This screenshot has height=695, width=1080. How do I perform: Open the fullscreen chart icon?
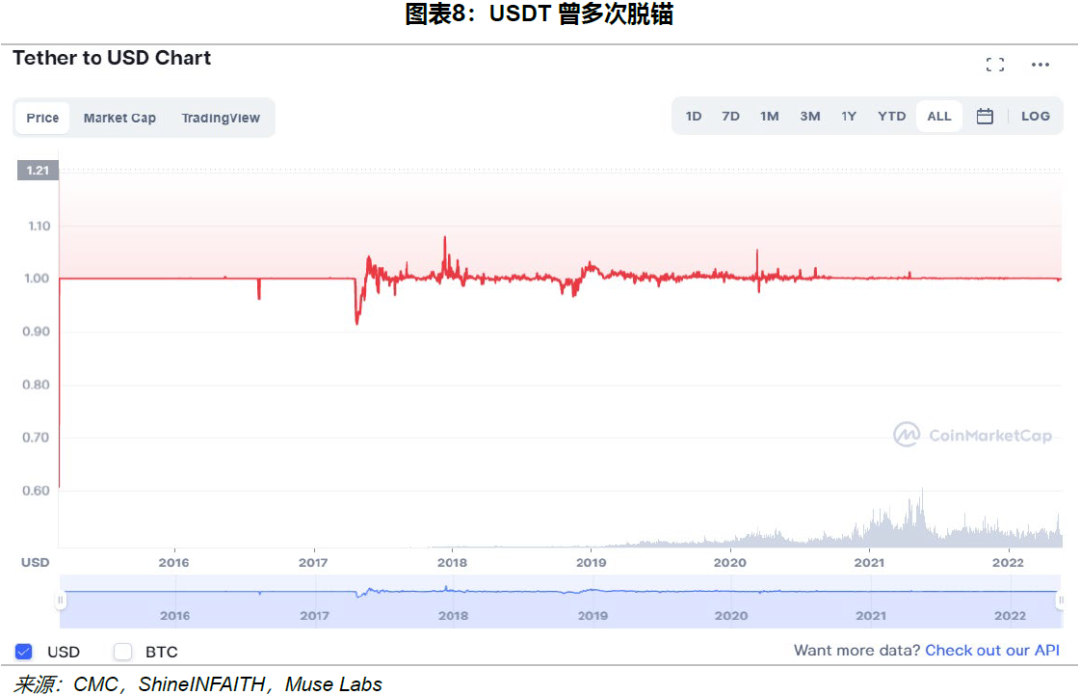[995, 65]
